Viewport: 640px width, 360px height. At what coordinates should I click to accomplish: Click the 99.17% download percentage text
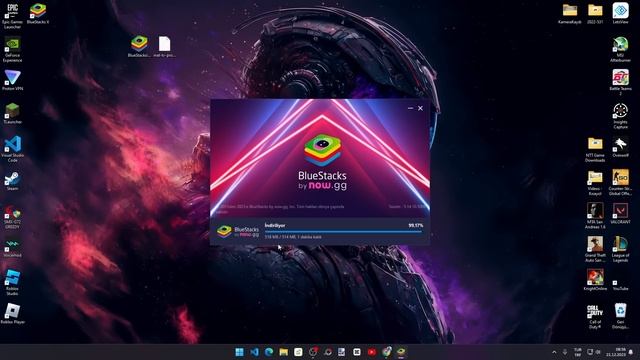(416, 225)
